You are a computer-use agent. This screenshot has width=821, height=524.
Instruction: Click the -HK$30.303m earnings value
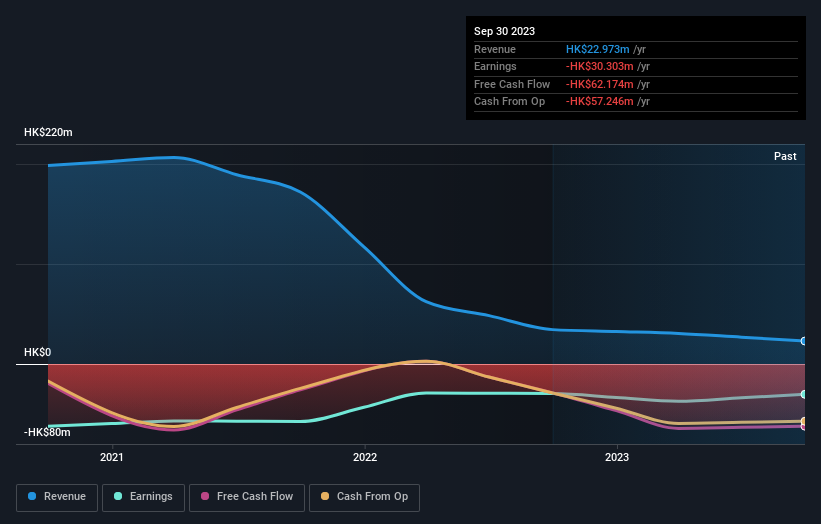click(x=600, y=66)
